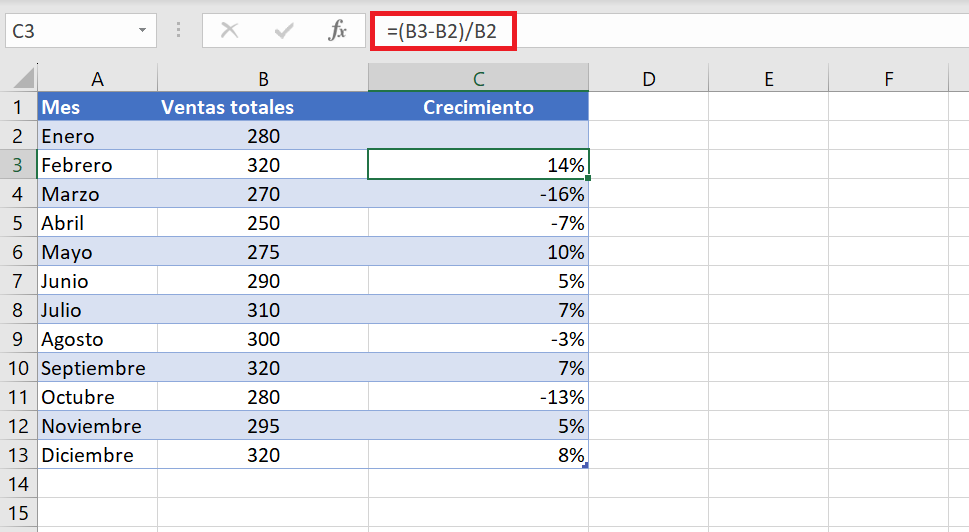969x532 pixels.
Task: Select the cell containing 'Mayo'
Action: [x=97, y=252]
